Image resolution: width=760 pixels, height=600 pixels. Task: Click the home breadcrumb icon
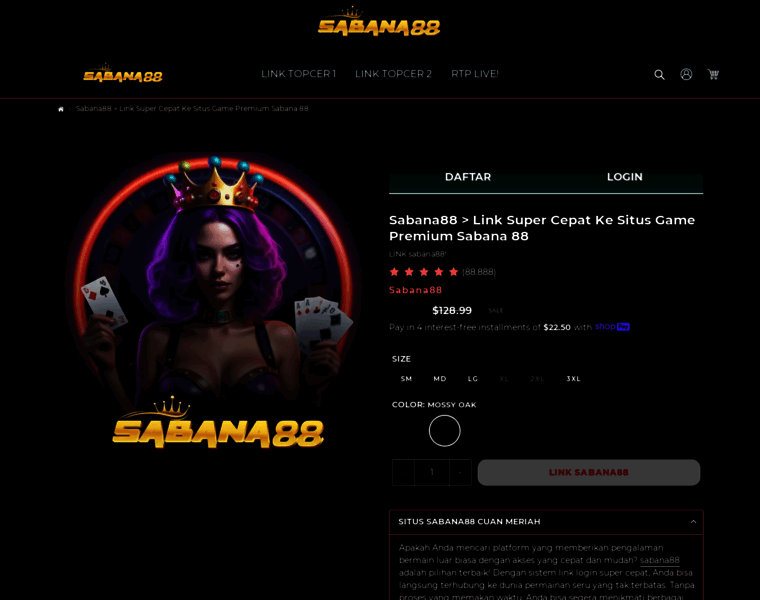pos(61,109)
